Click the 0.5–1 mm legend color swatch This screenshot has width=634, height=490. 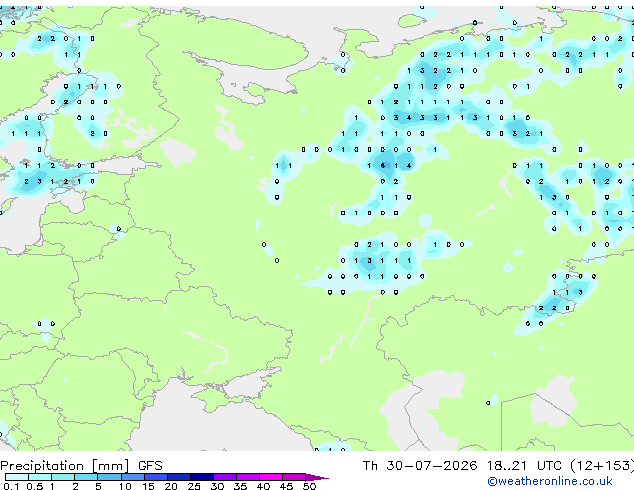pyautogui.click(x=40, y=477)
